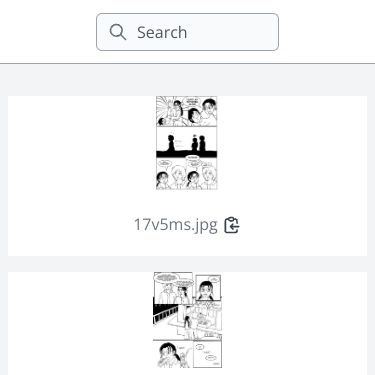The width and height of the screenshot is (375, 375).
Task: Click the speech-bubbles-only panel in second comic
Action: click(208, 354)
